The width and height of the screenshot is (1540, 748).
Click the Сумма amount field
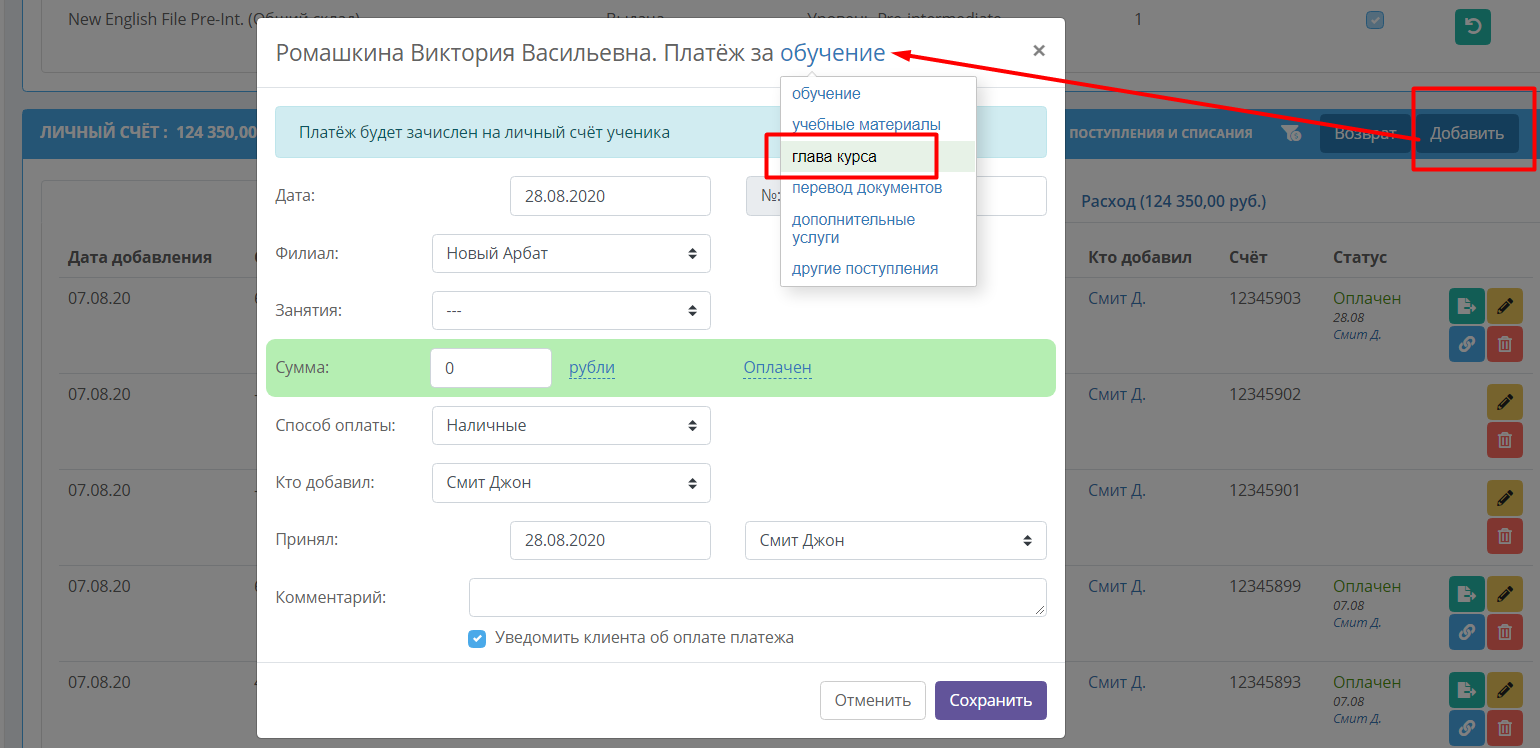491,368
